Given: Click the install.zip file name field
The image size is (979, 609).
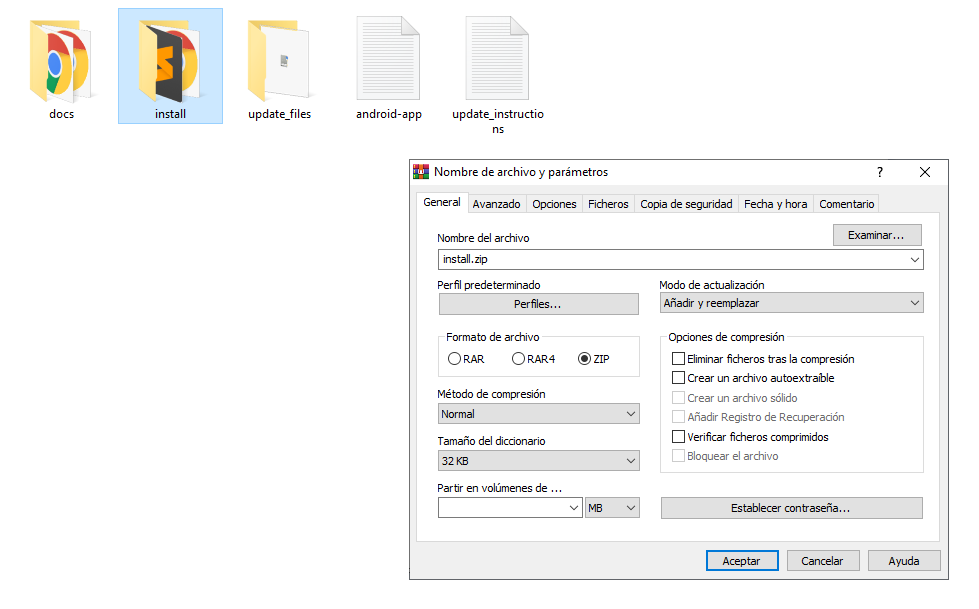Looking at the screenshot, I should (x=670, y=260).
